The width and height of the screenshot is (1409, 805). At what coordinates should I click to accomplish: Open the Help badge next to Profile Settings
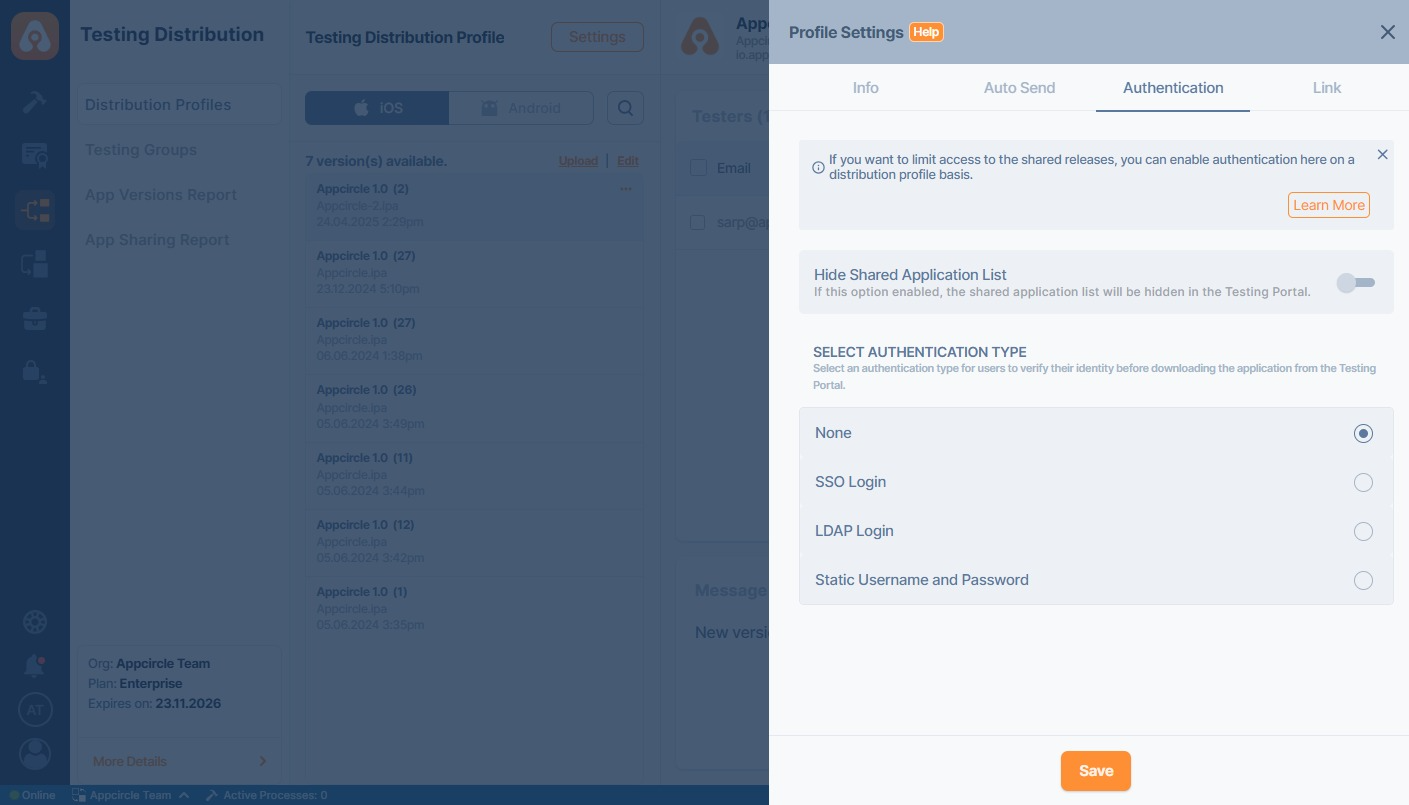click(x=926, y=32)
